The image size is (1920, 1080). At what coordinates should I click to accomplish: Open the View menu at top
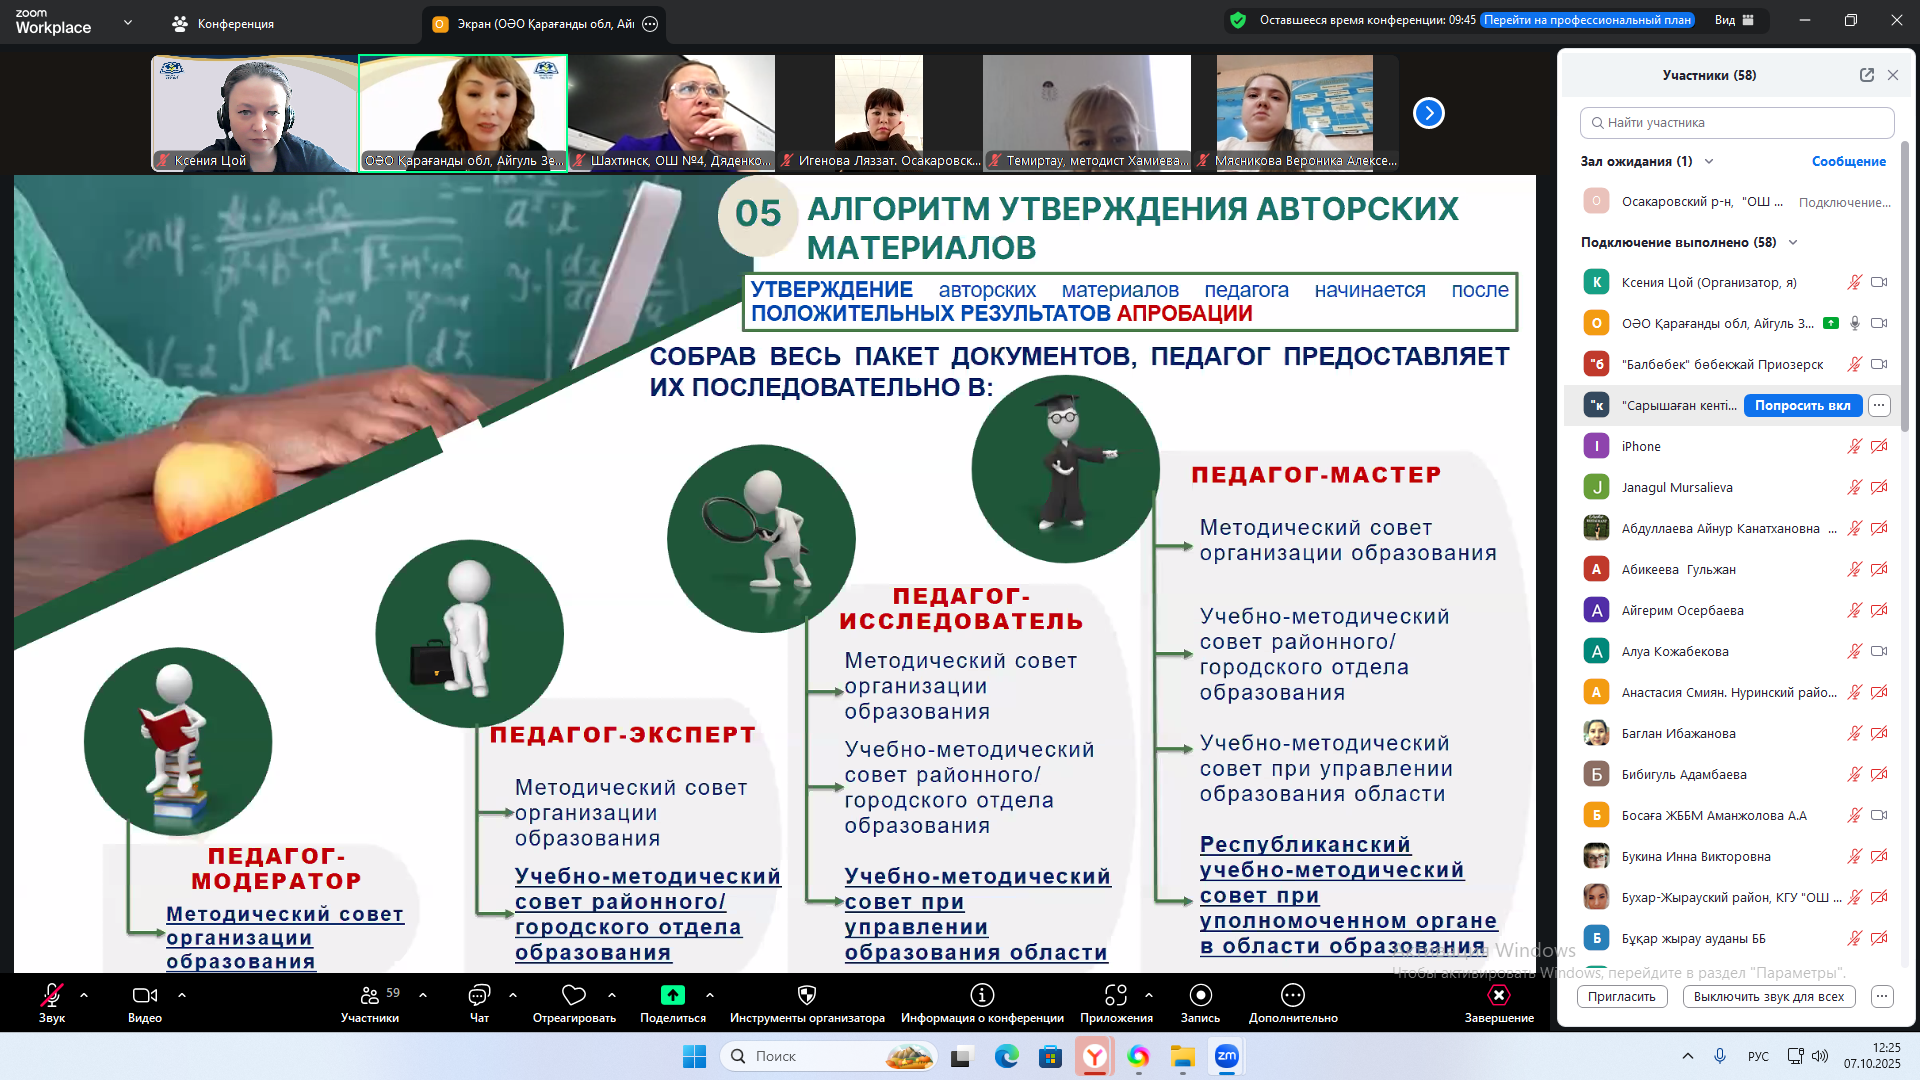click(x=1733, y=20)
